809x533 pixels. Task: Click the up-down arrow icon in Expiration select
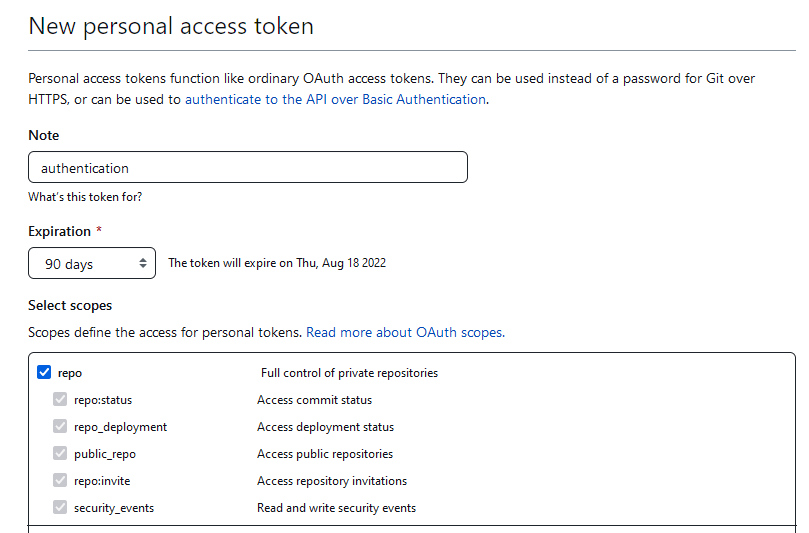pos(143,263)
